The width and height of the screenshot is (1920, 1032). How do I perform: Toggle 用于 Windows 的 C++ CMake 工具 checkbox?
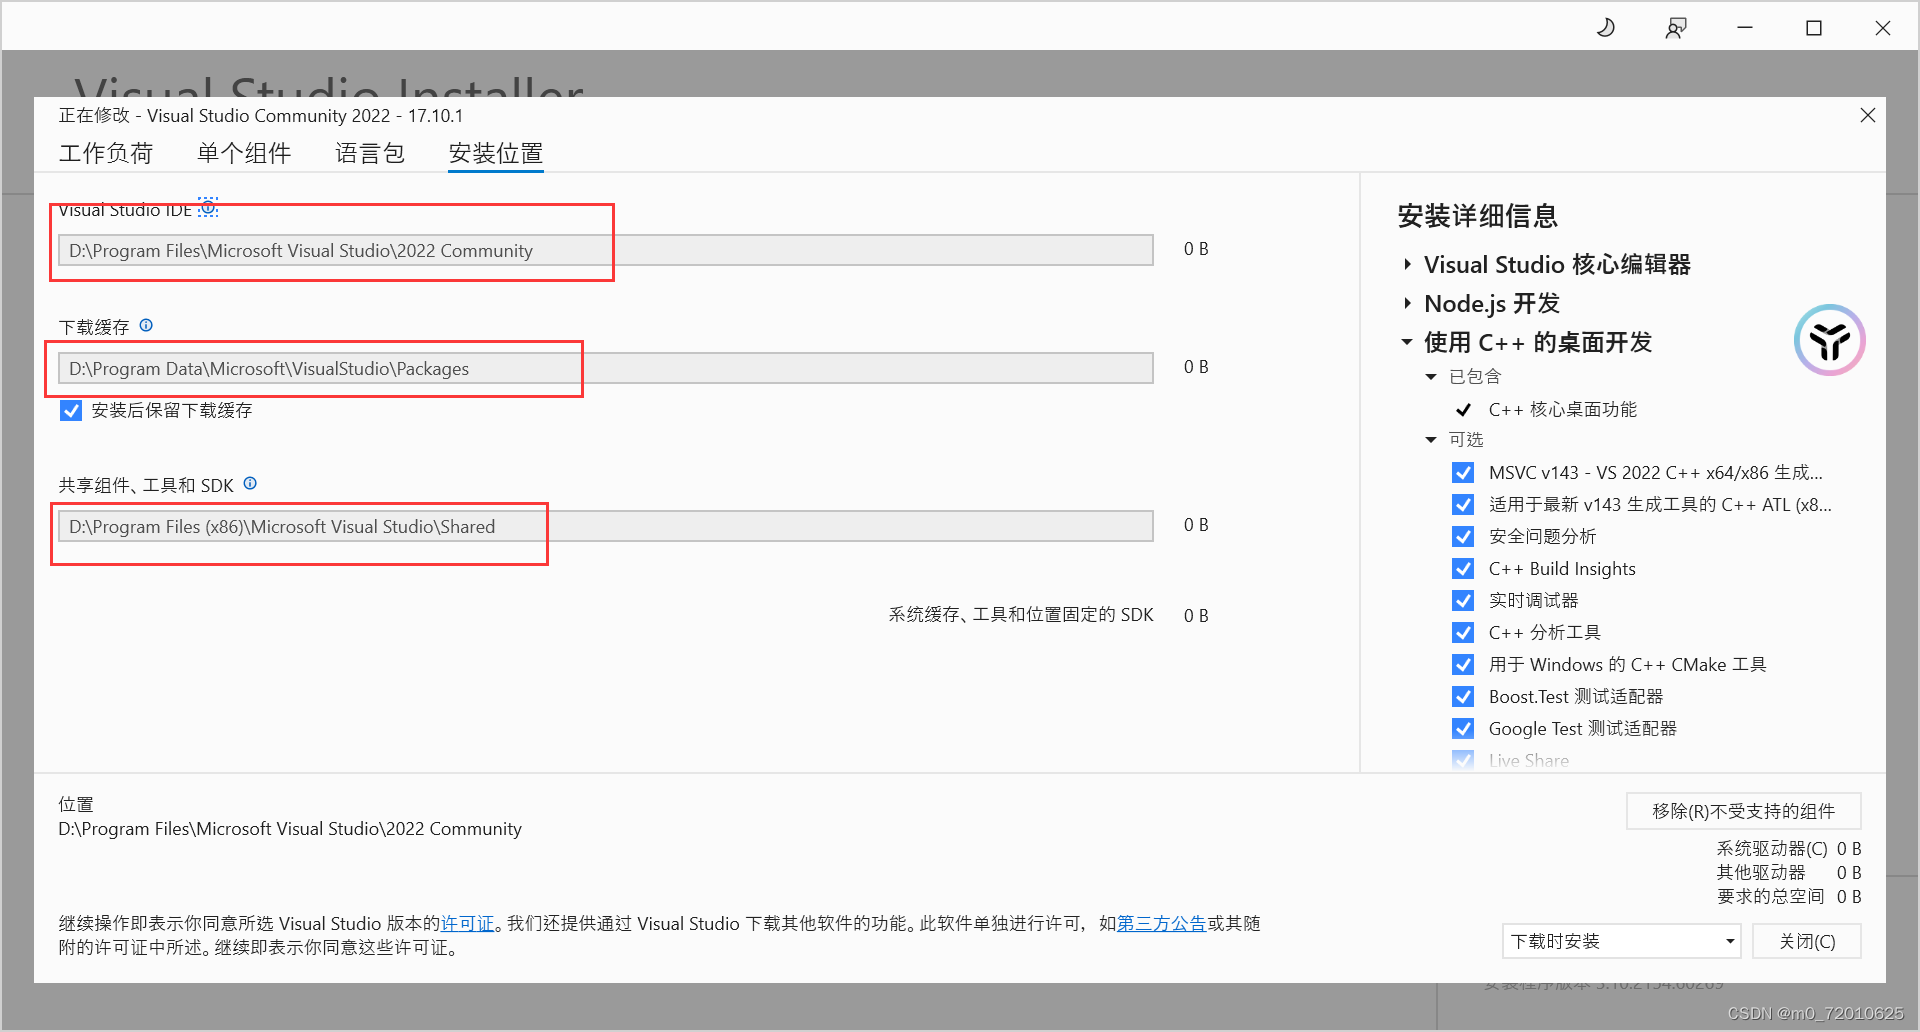[x=1463, y=664]
